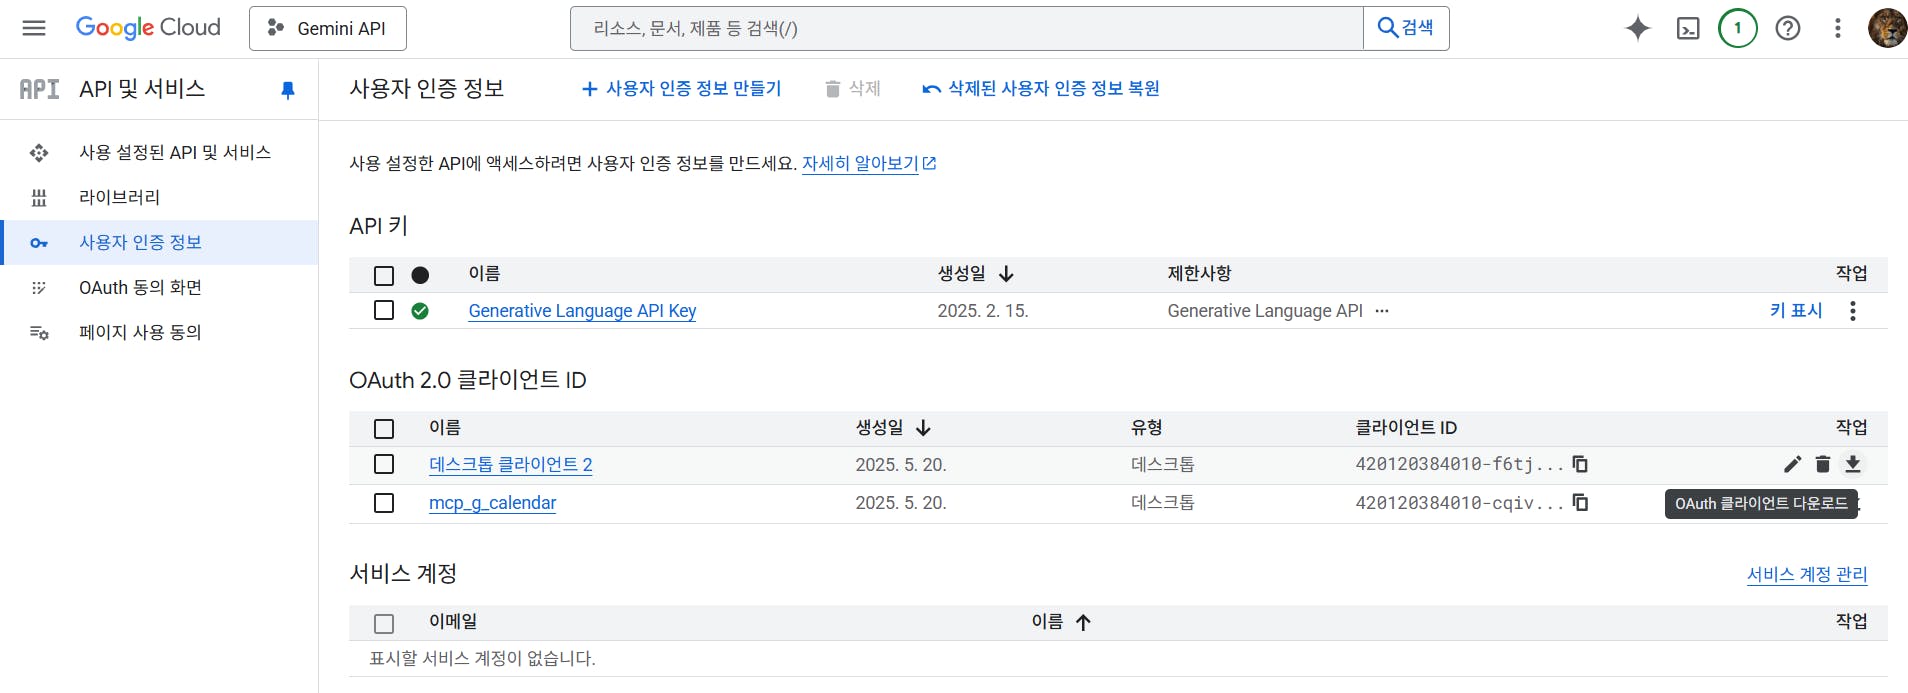
Task: Go to OAuth 동의 화면 in sidebar
Action: pos(140,288)
